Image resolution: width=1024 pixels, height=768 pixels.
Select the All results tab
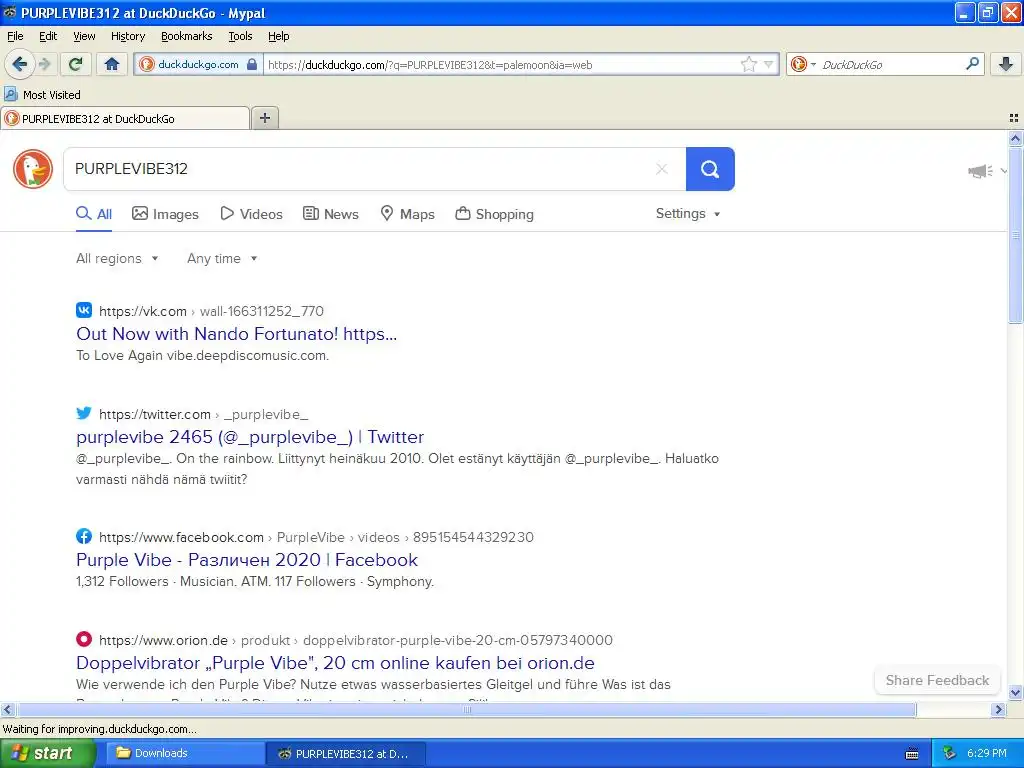[94, 214]
